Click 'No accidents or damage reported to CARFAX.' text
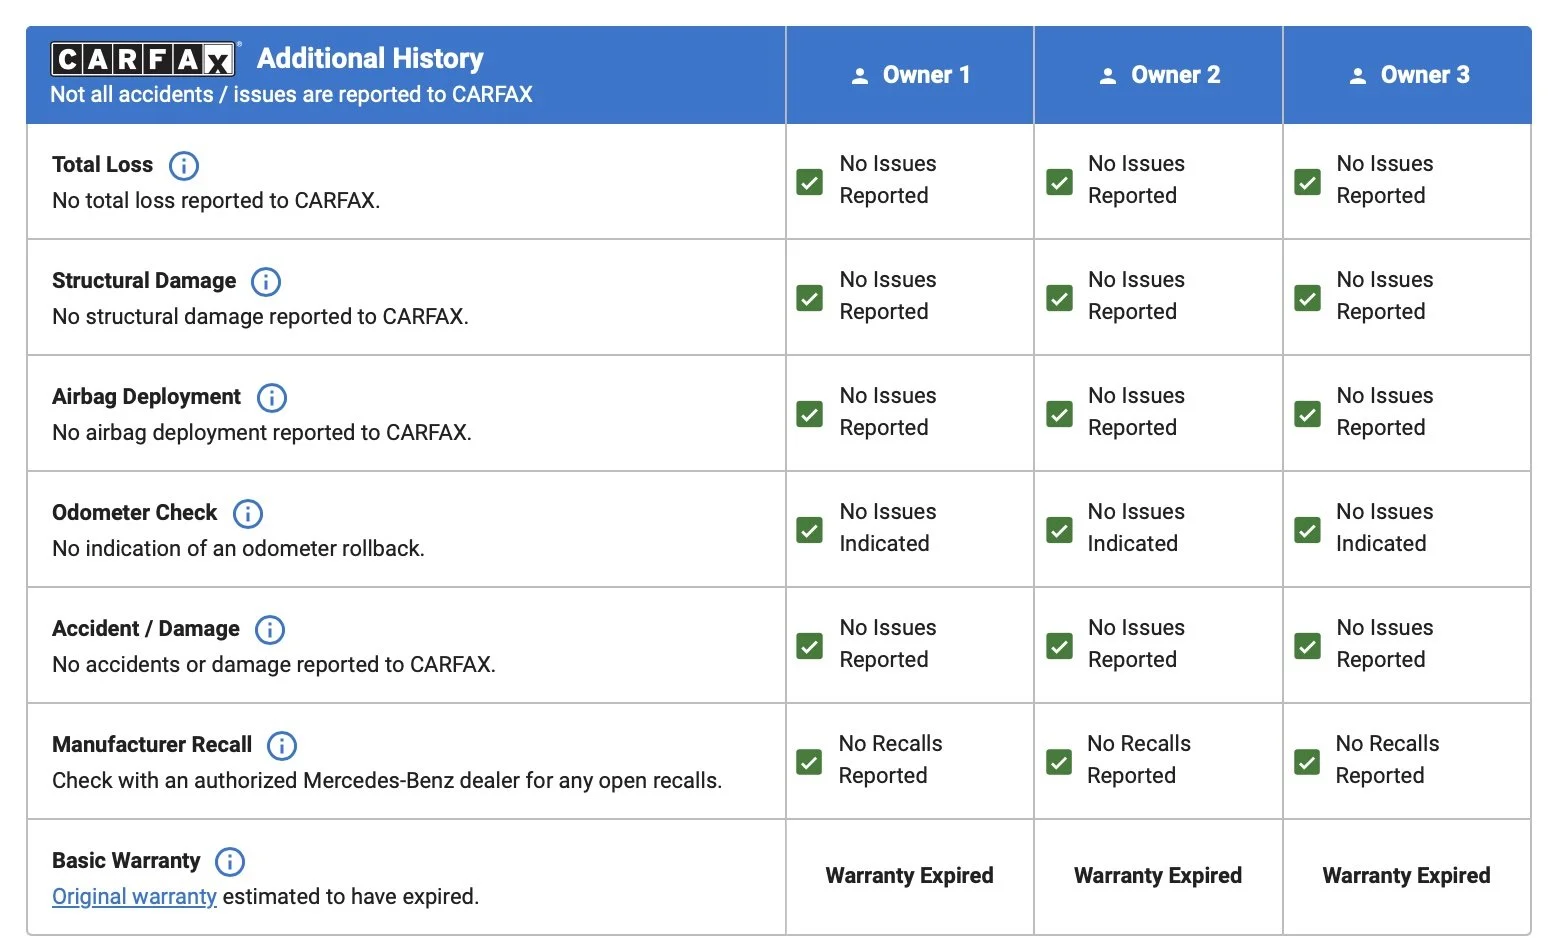This screenshot has height=948, width=1564. coord(274,665)
